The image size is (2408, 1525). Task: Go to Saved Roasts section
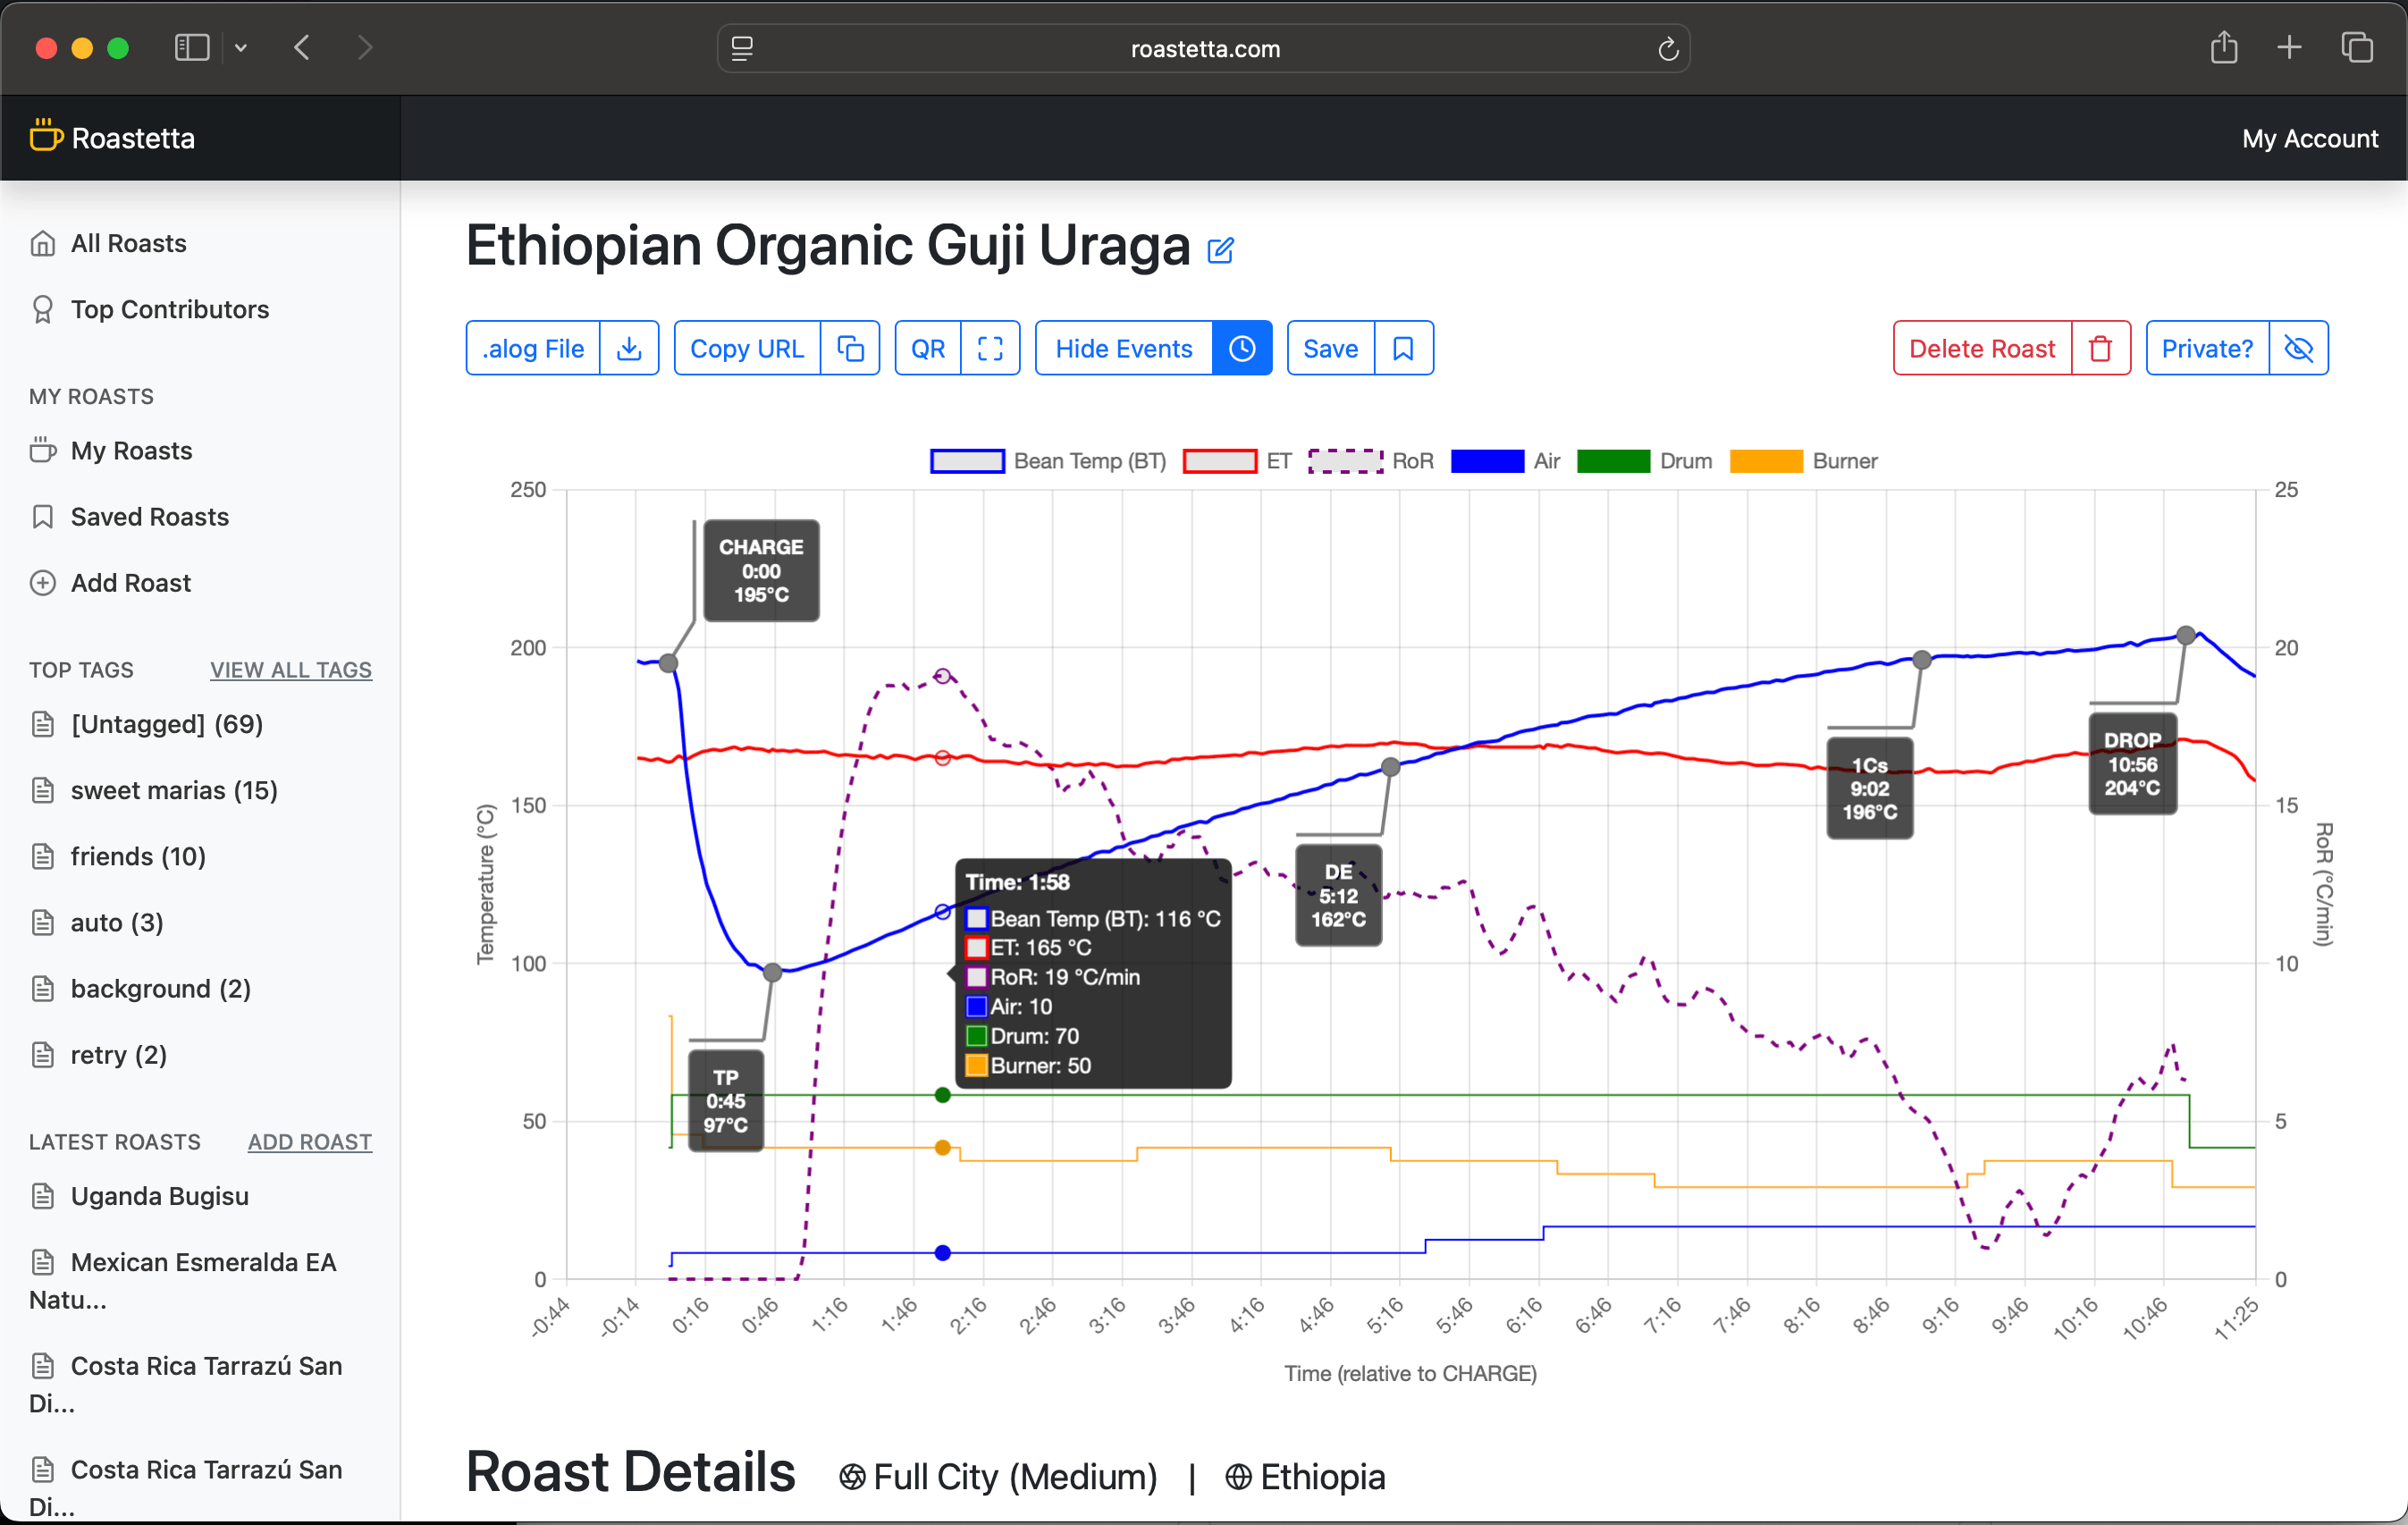pyautogui.click(x=149, y=517)
